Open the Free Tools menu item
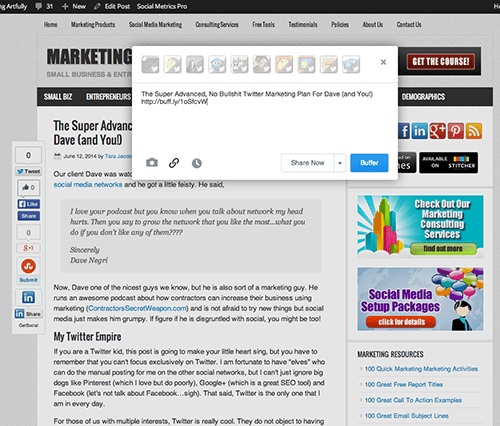Image resolution: width=500 pixels, height=426 pixels. tap(263, 25)
